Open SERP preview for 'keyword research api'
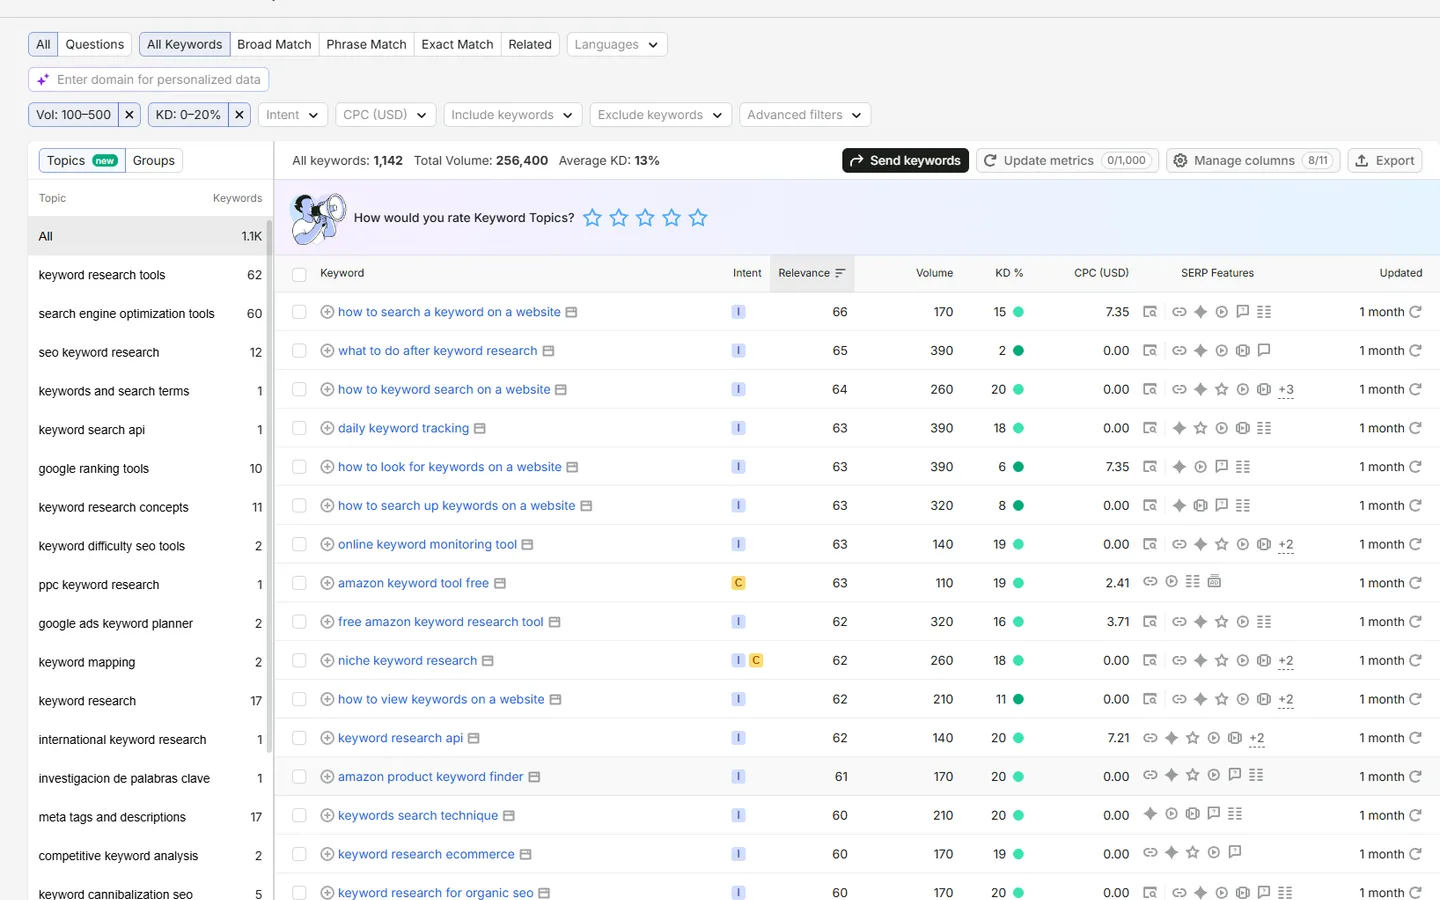This screenshot has height=900, width=1440. (x=474, y=738)
